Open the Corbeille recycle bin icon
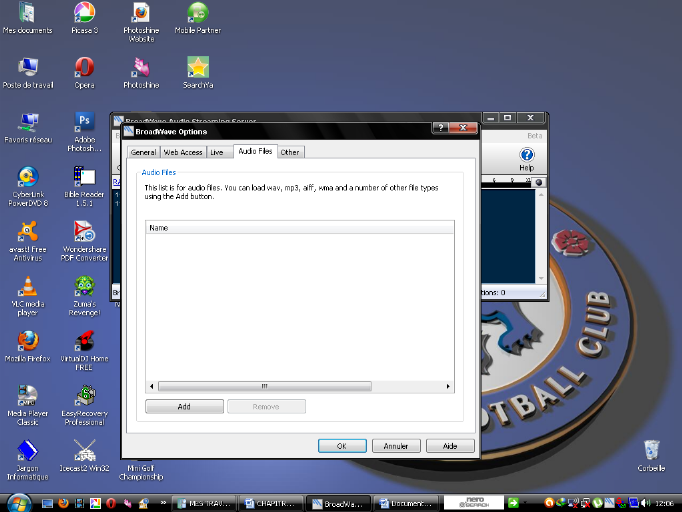 point(651,449)
